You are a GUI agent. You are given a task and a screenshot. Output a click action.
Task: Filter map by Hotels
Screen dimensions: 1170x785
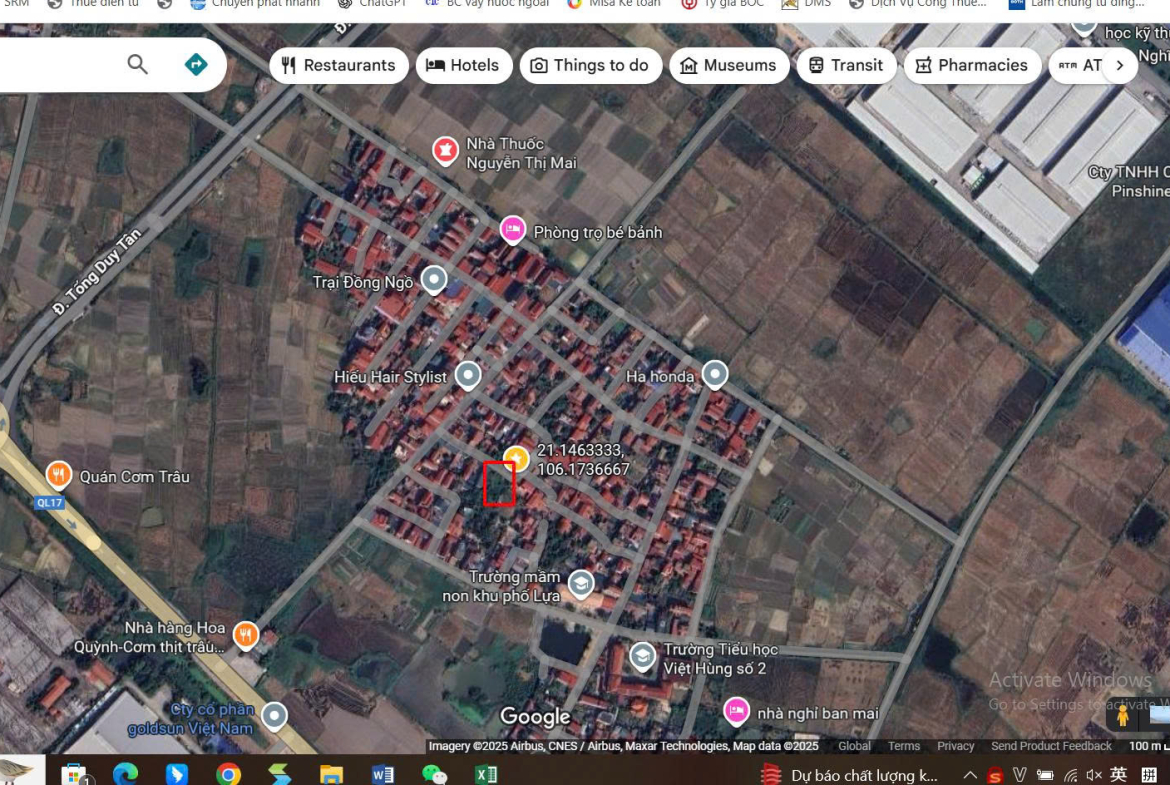coord(464,66)
